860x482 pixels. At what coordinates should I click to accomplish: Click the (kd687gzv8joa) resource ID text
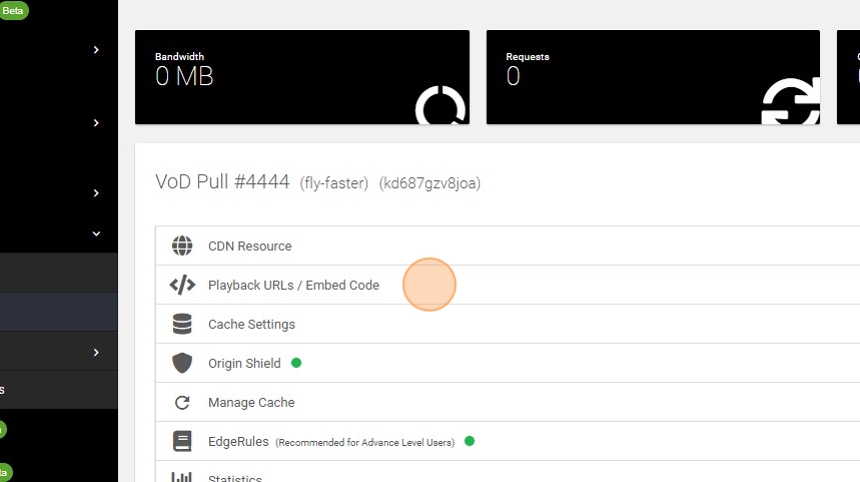click(x=429, y=183)
